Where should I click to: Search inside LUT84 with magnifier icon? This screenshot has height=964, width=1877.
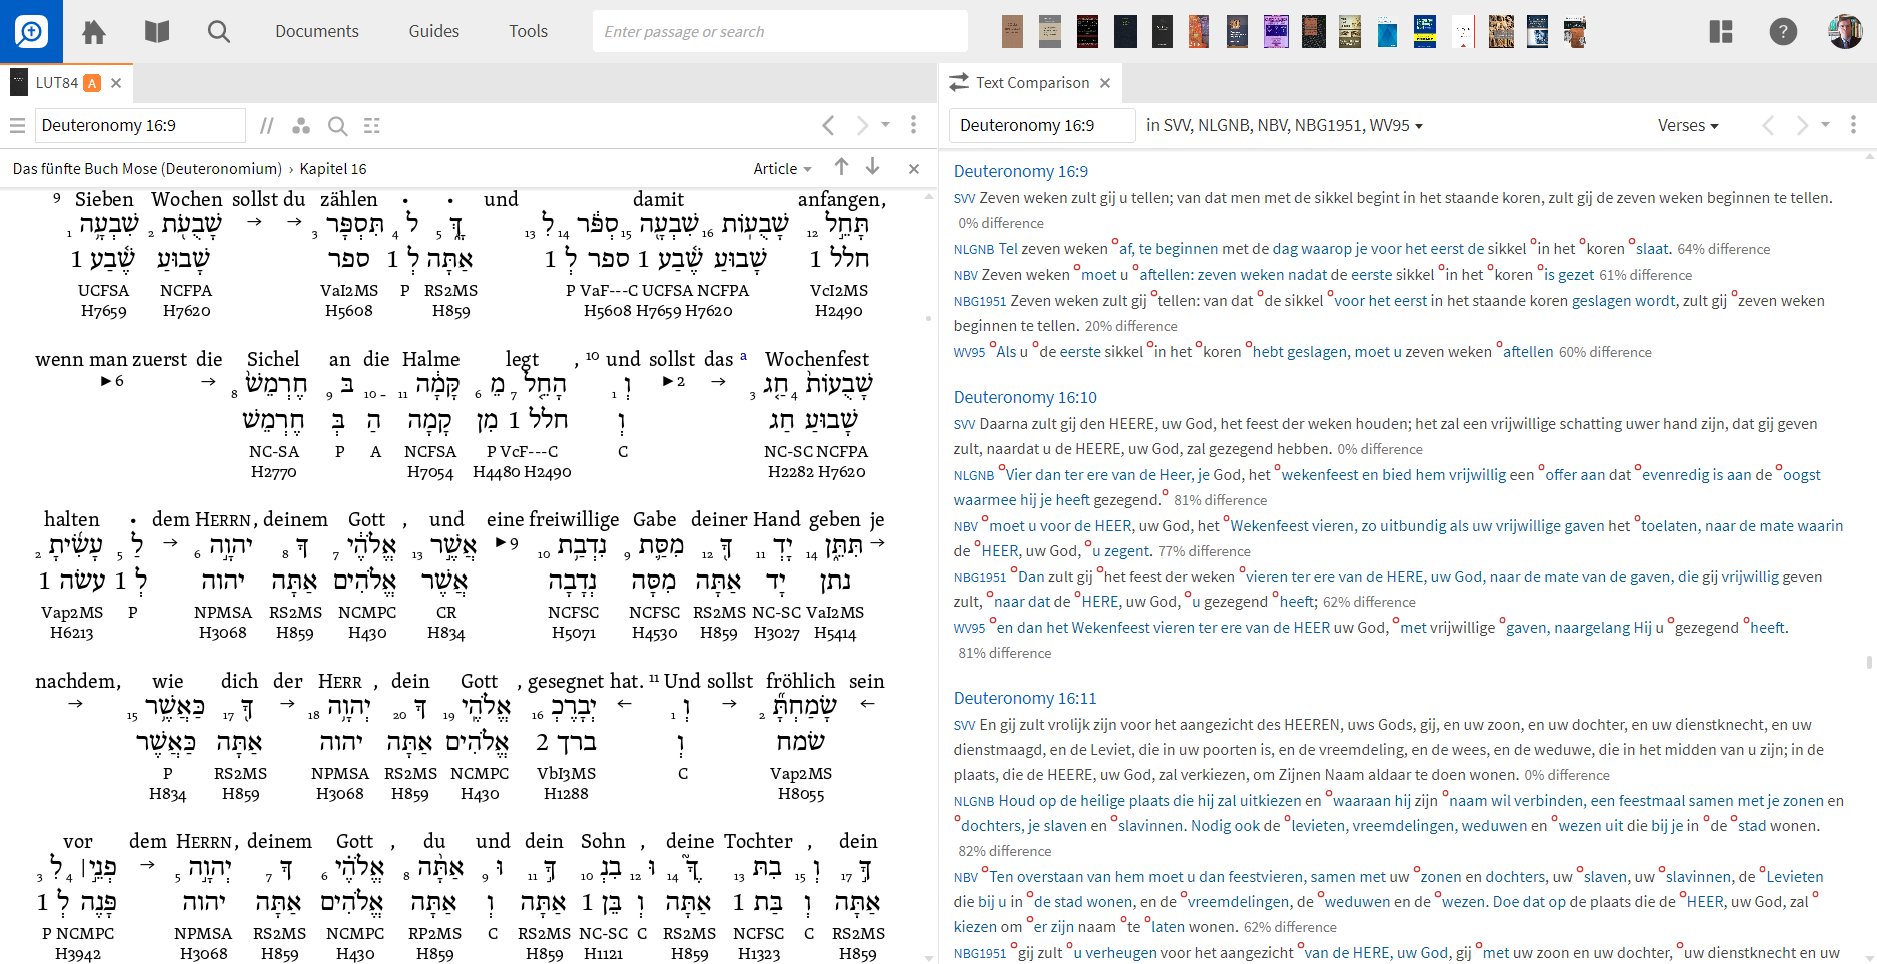tap(338, 126)
